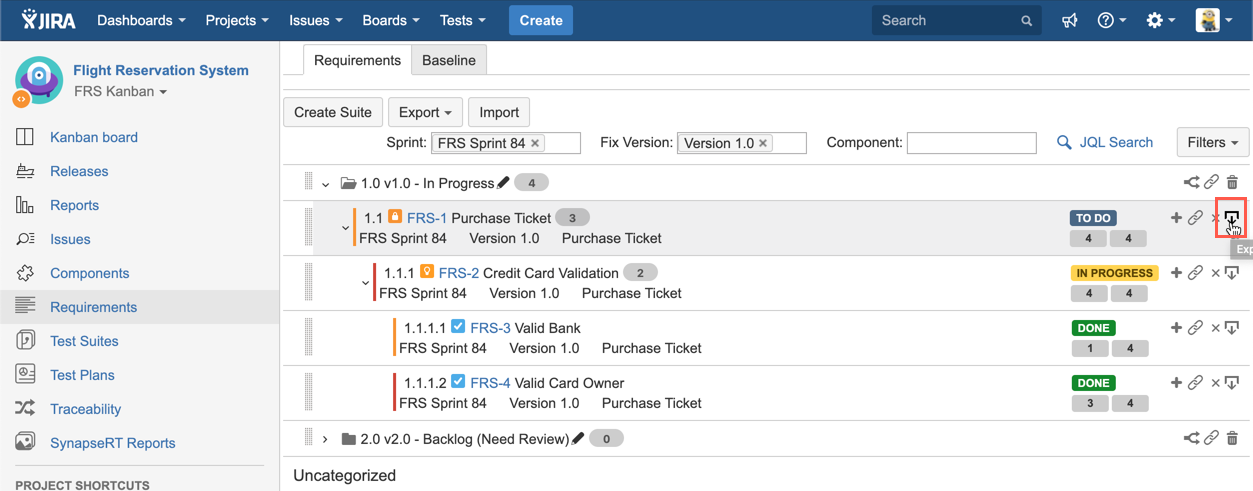The height and width of the screenshot is (491, 1253).
Task: Expand the 2.0 v2.0 - Backlog suite
Action: [325, 439]
